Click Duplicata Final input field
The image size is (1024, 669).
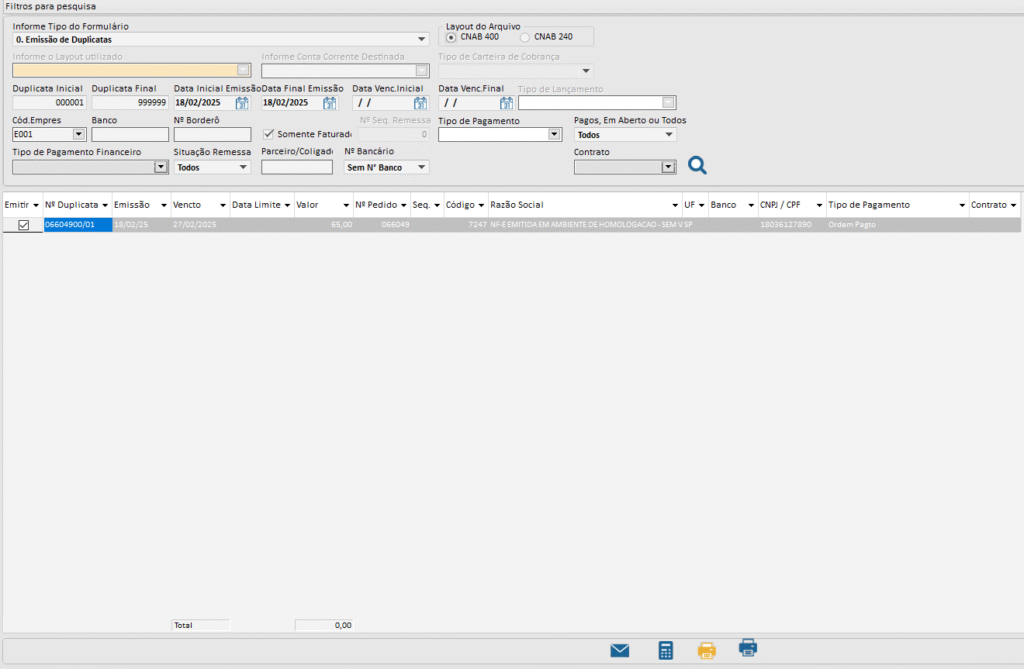pos(130,103)
